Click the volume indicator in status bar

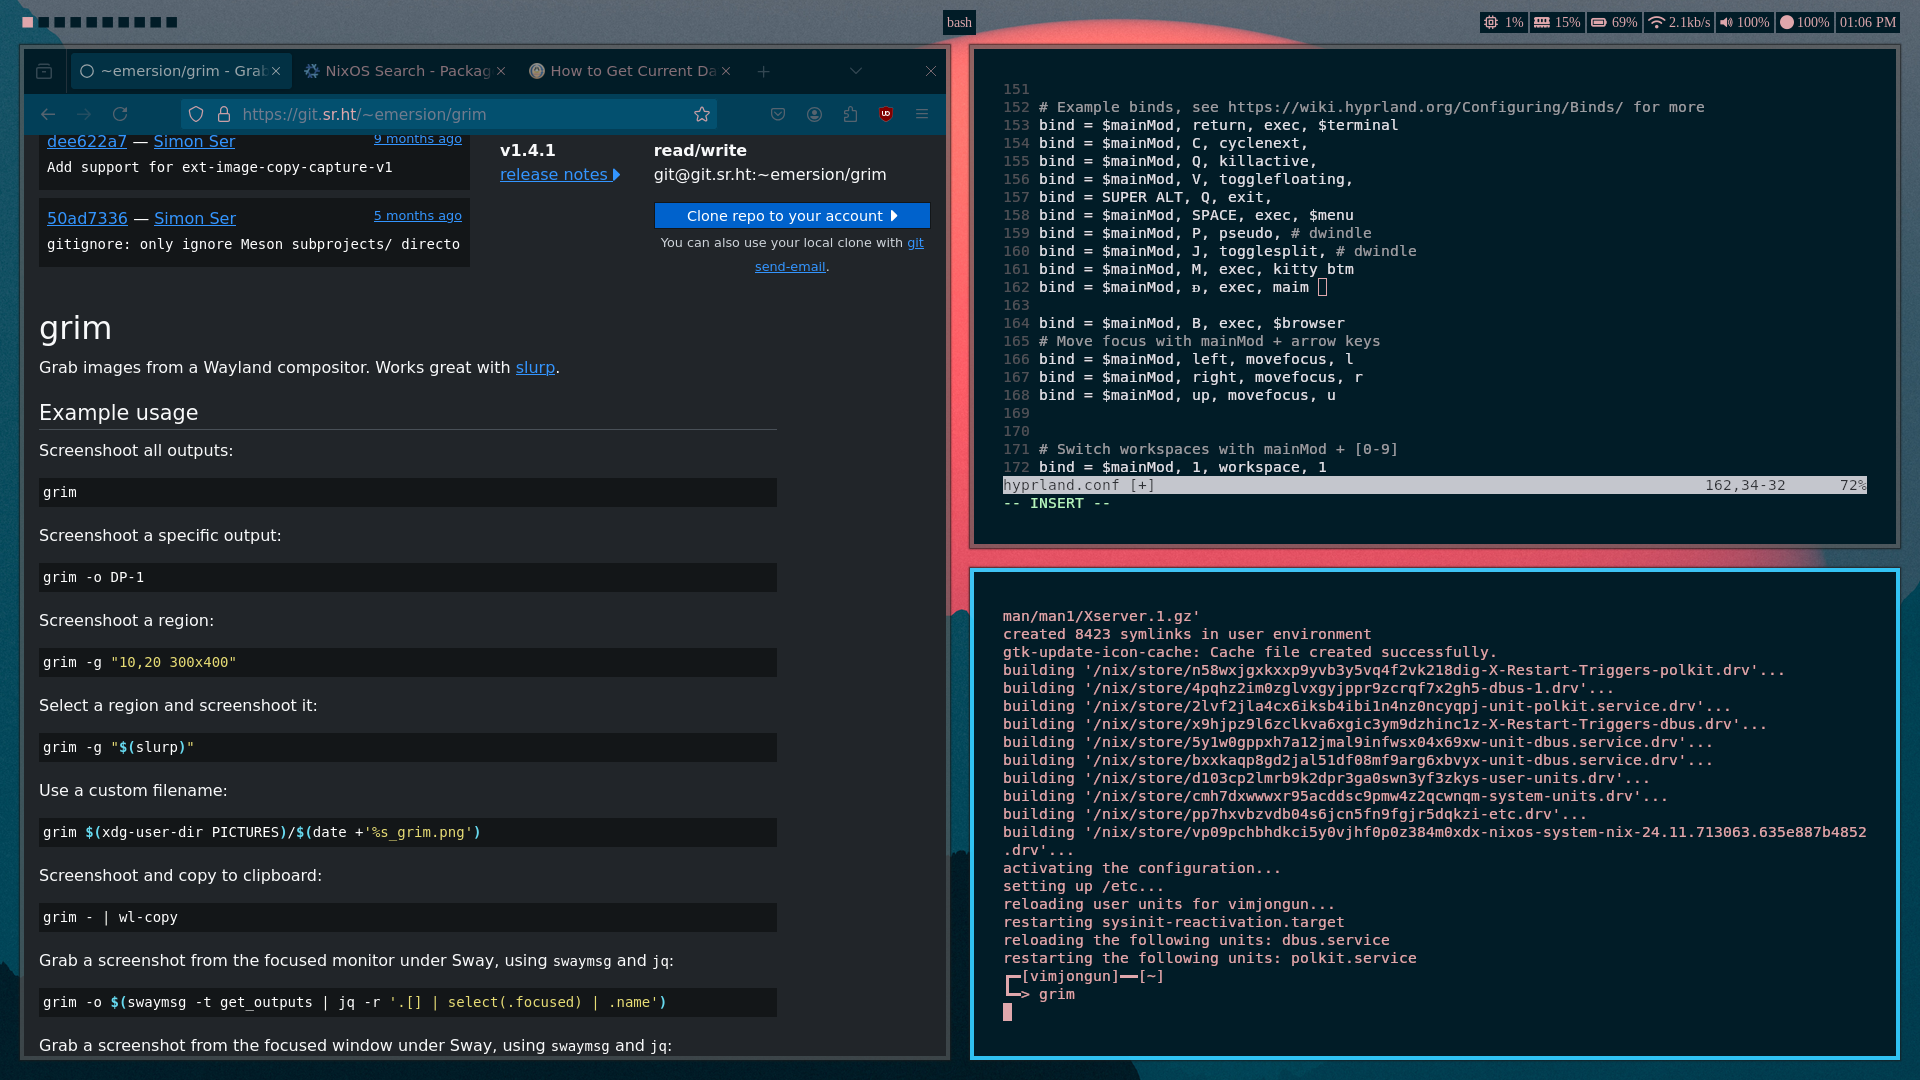[x=1744, y=22]
